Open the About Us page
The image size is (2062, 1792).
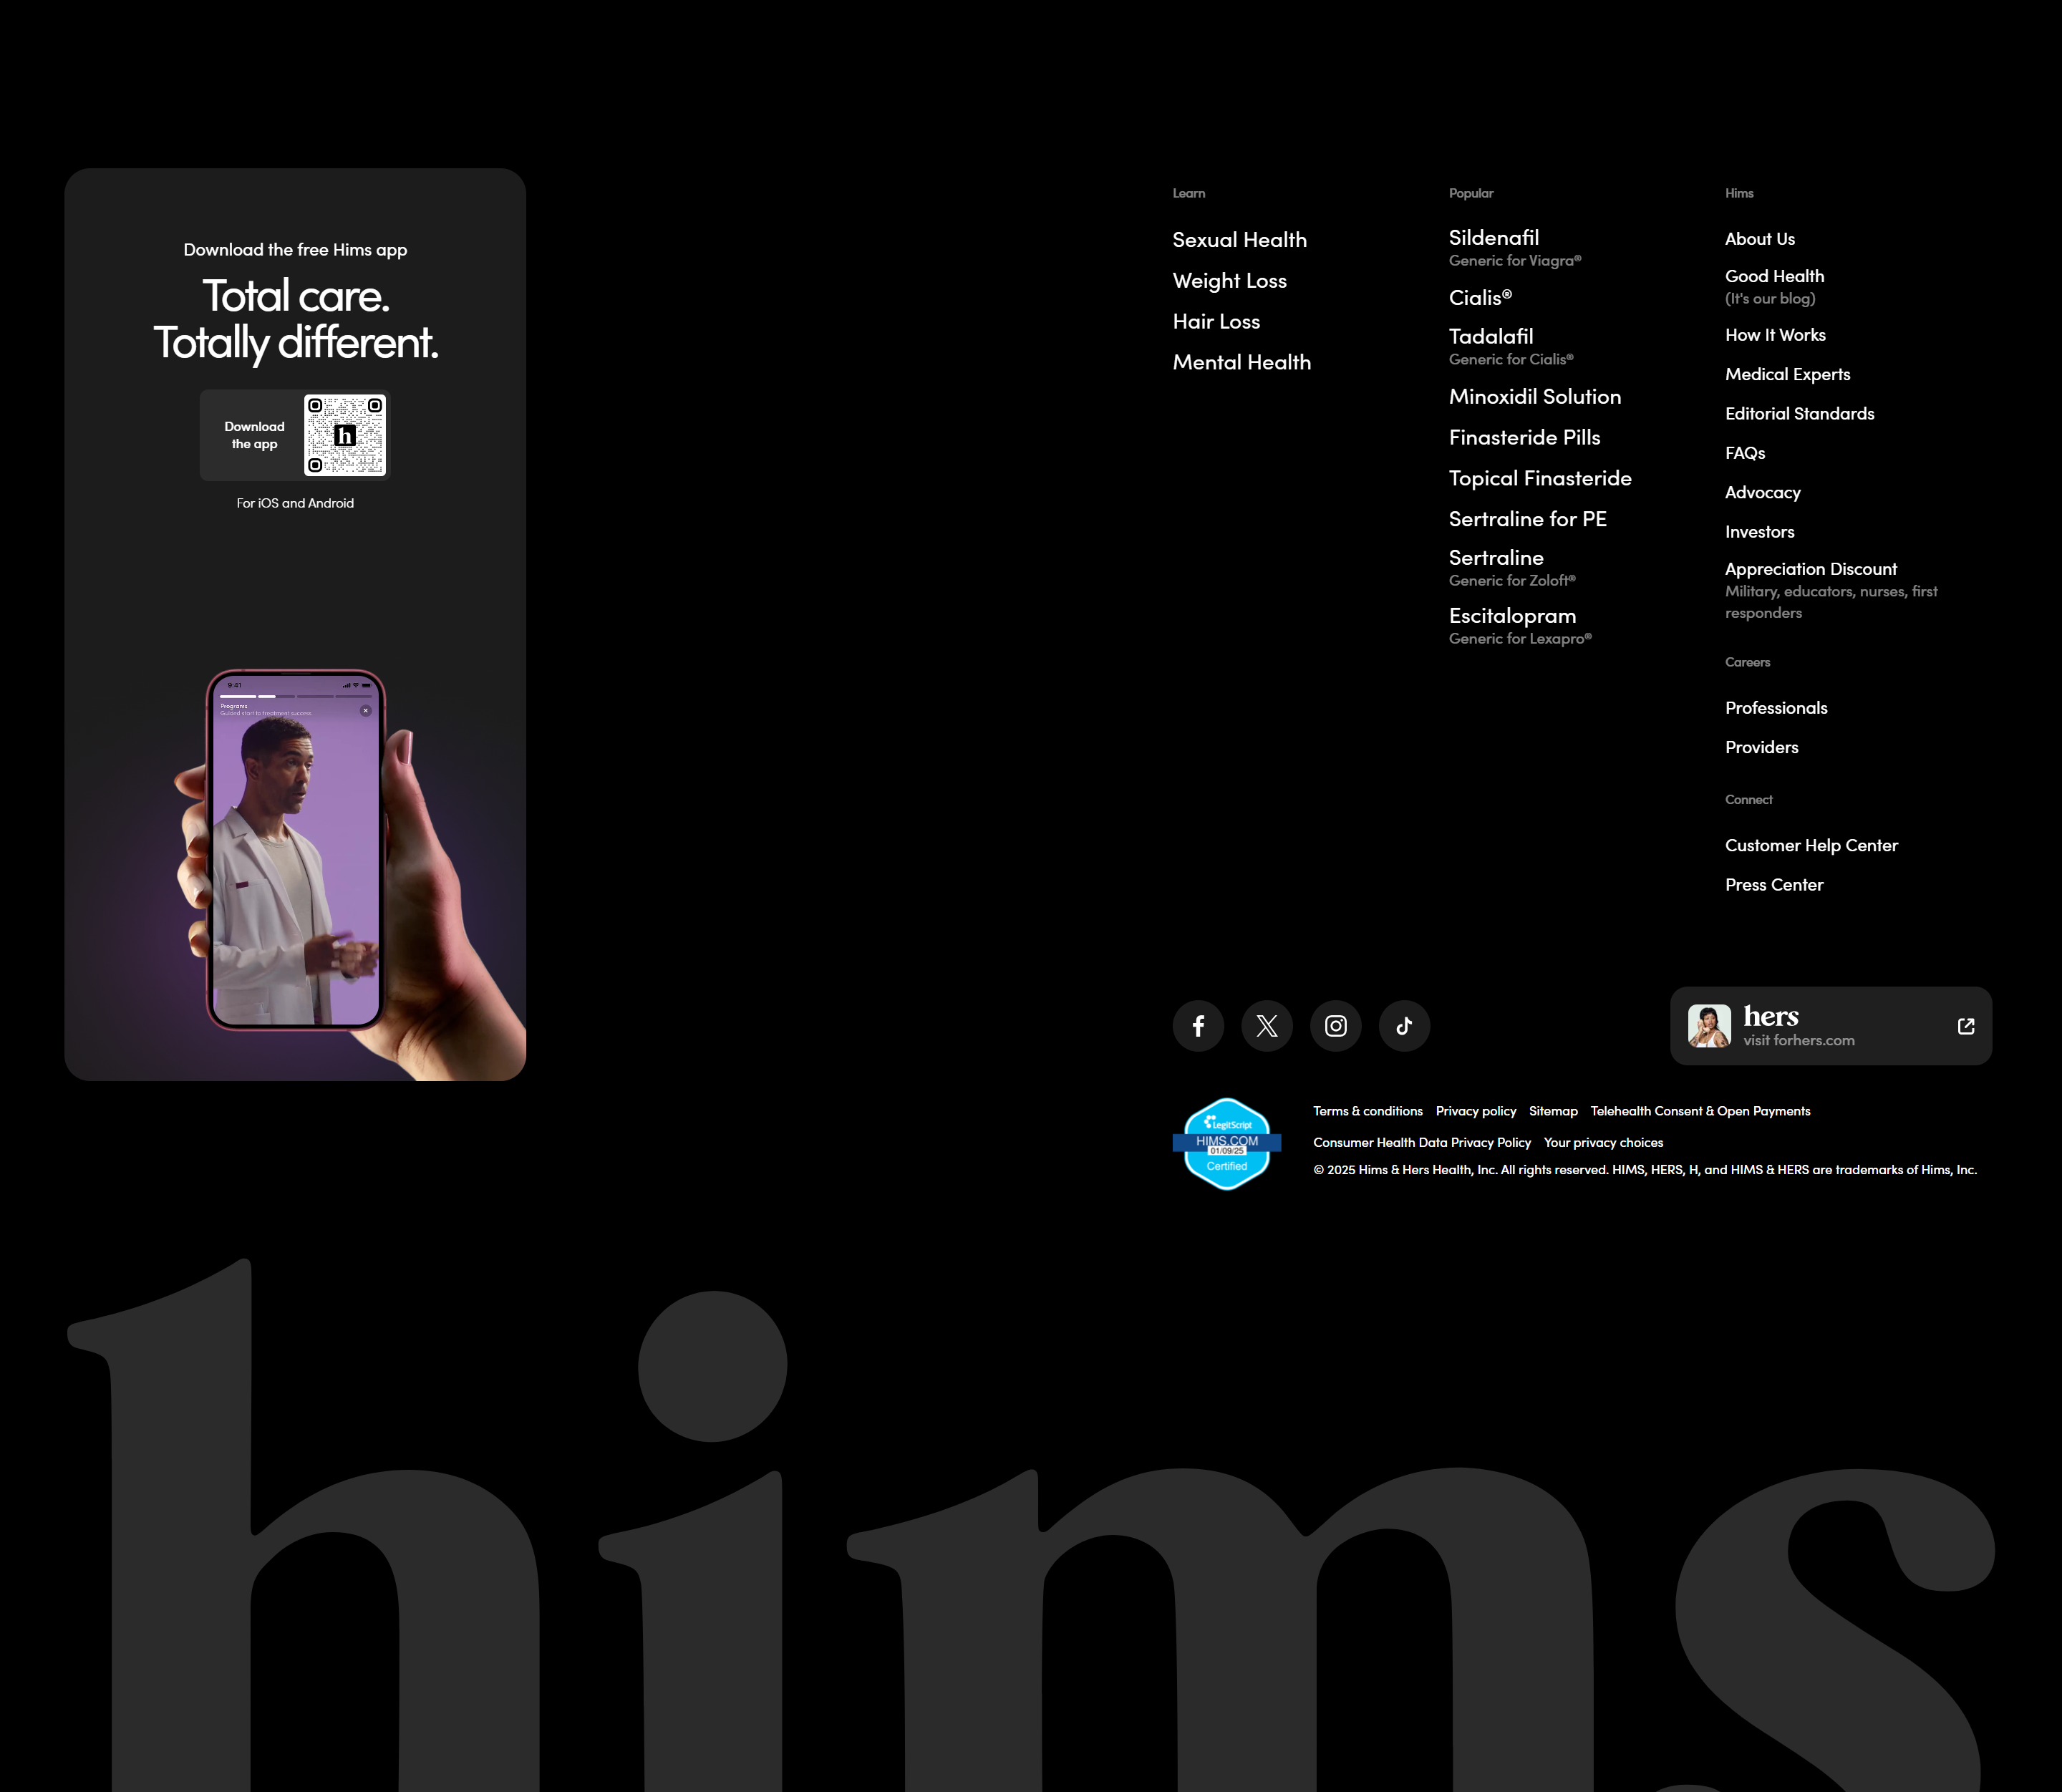1760,239
